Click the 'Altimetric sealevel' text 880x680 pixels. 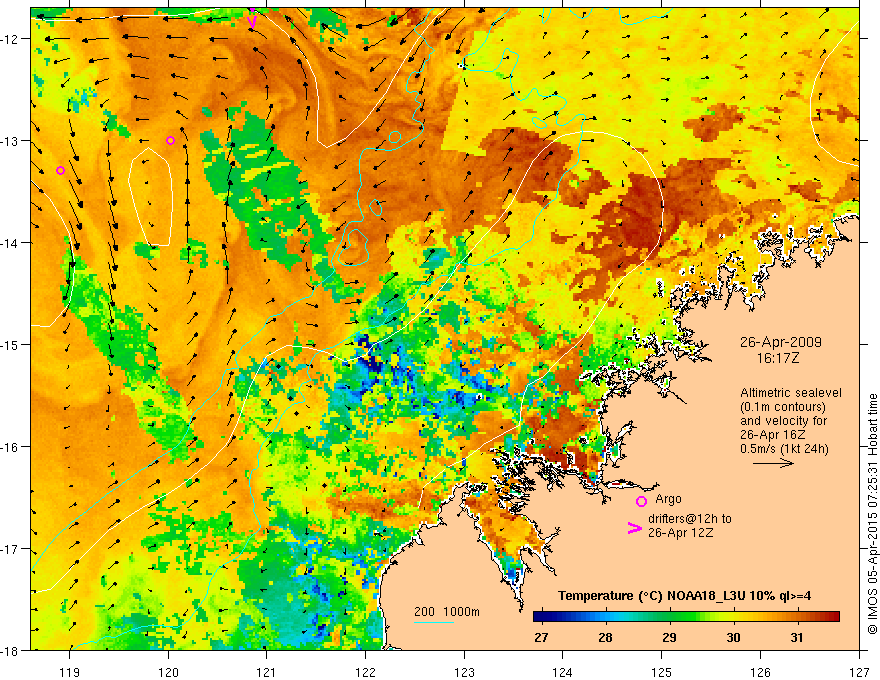tap(791, 393)
